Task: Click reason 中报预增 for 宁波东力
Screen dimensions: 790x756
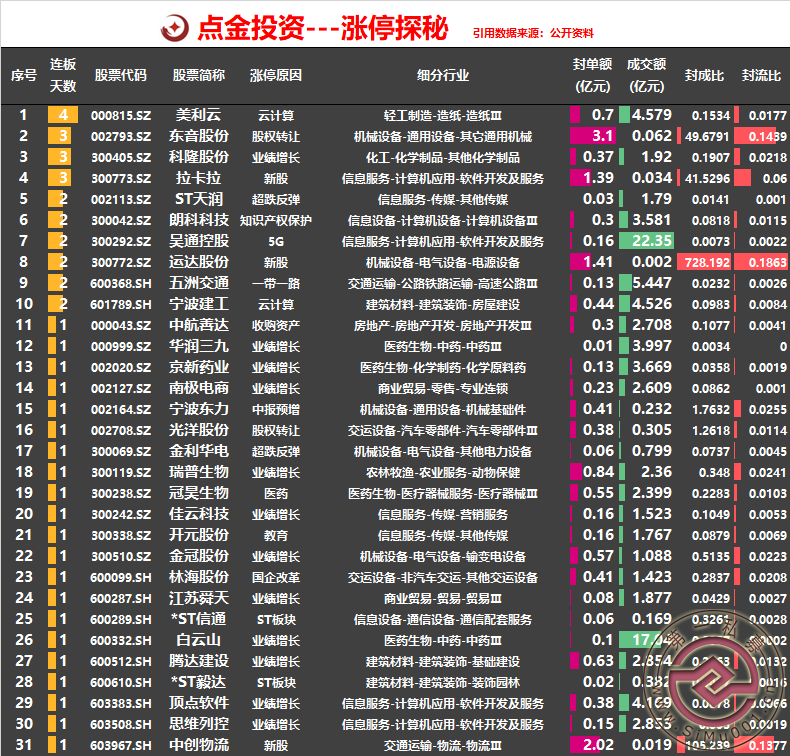Action: tap(276, 409)
